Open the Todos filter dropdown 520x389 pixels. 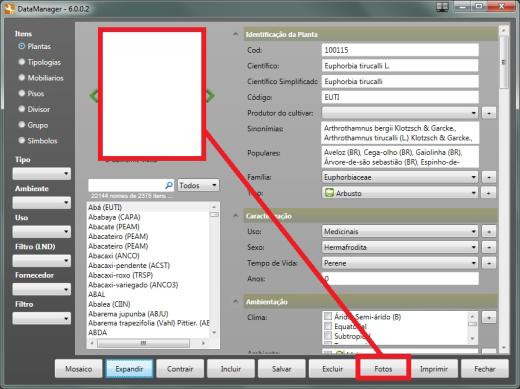pyautogui.click(x=198, y=185)
